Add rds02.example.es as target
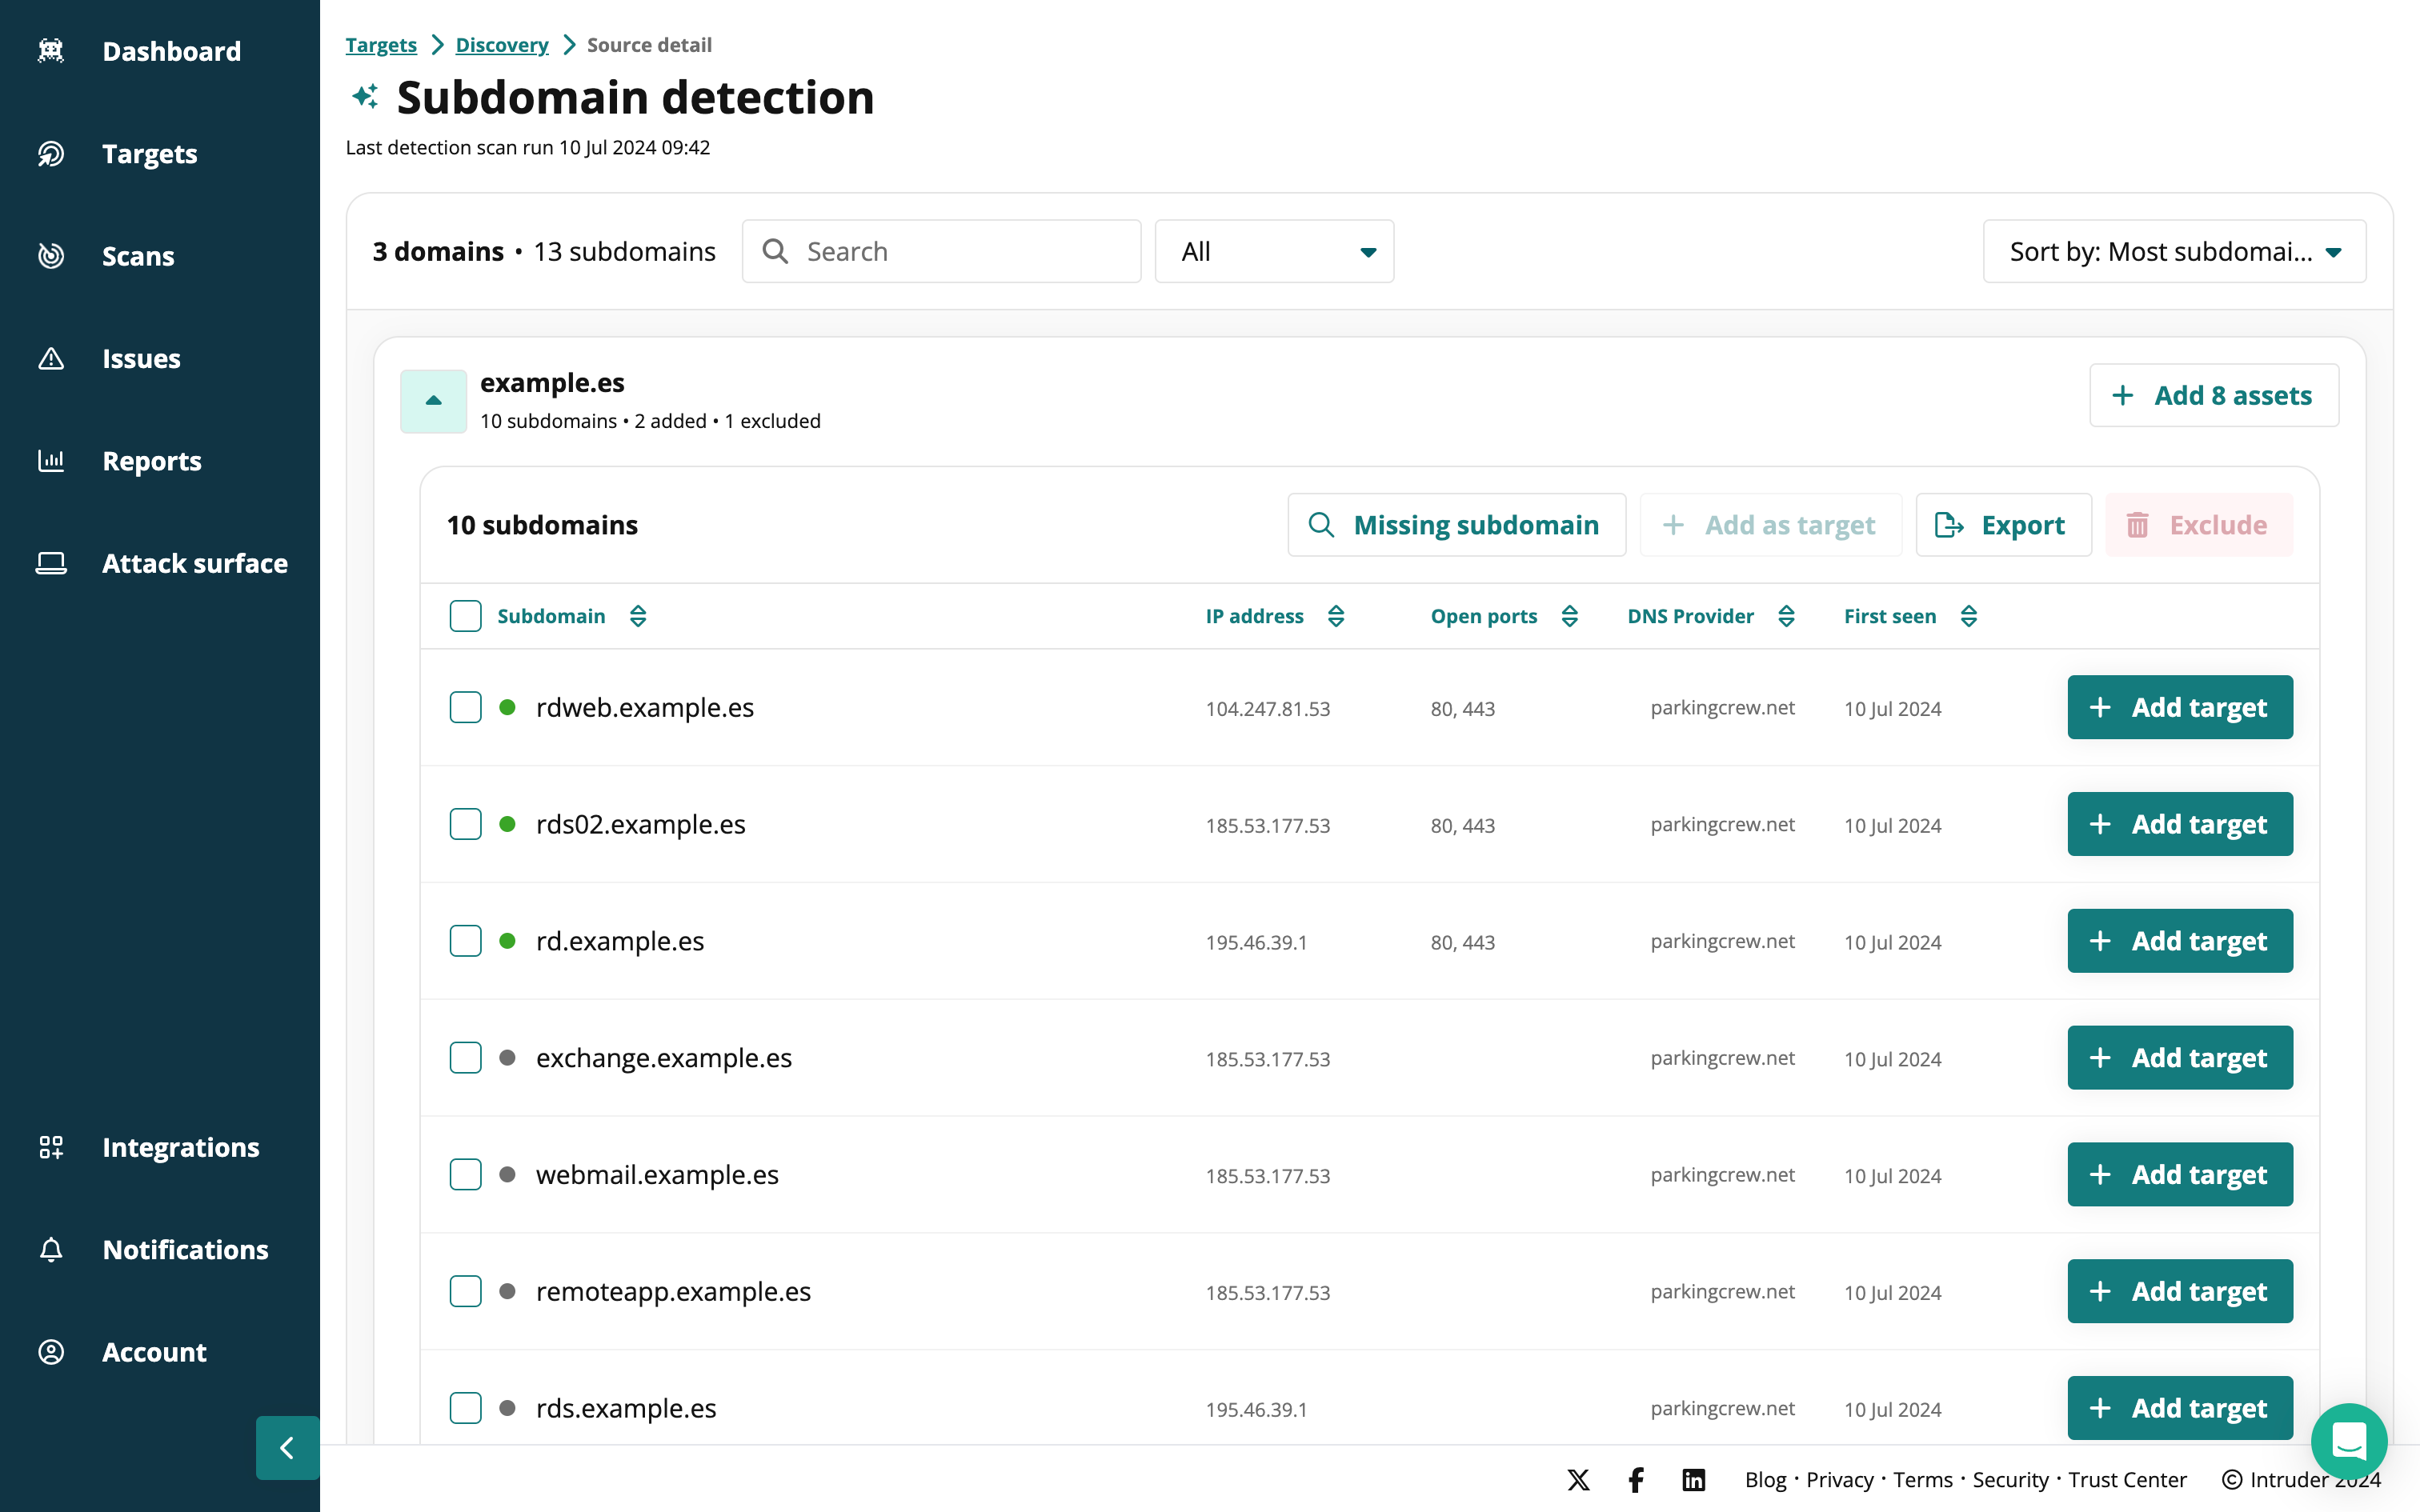The height and width of the screenshot is (1512, 2420). click(2180, 824)
